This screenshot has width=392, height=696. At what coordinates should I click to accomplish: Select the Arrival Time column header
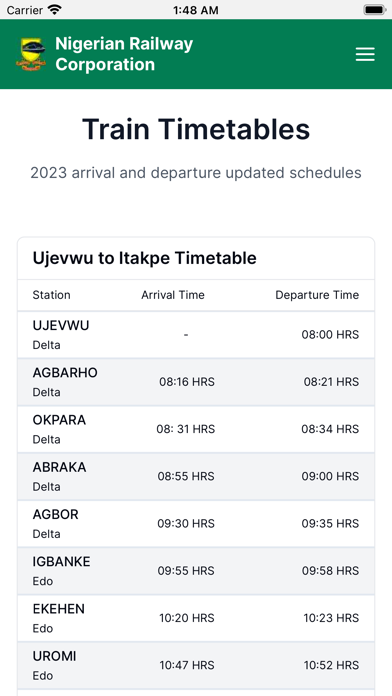173,295
